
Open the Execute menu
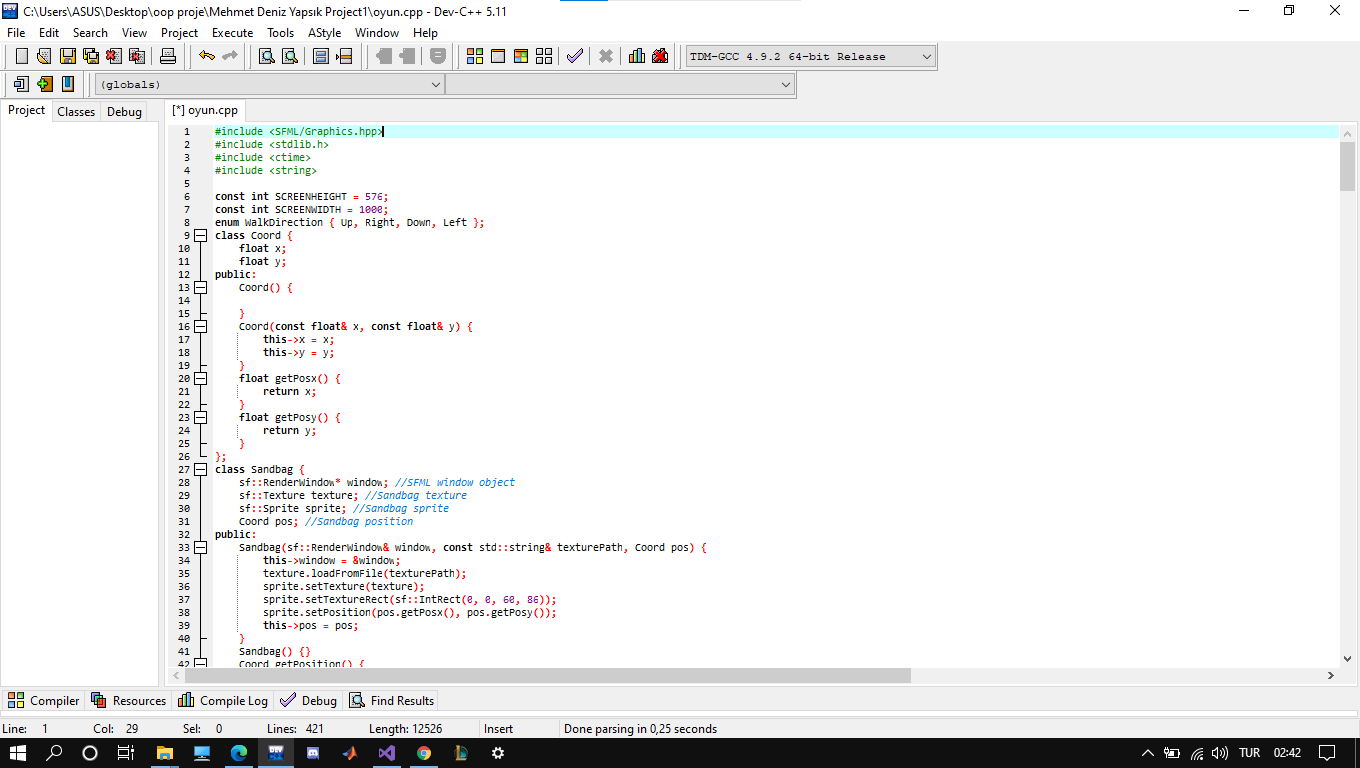tap(232, 32)
